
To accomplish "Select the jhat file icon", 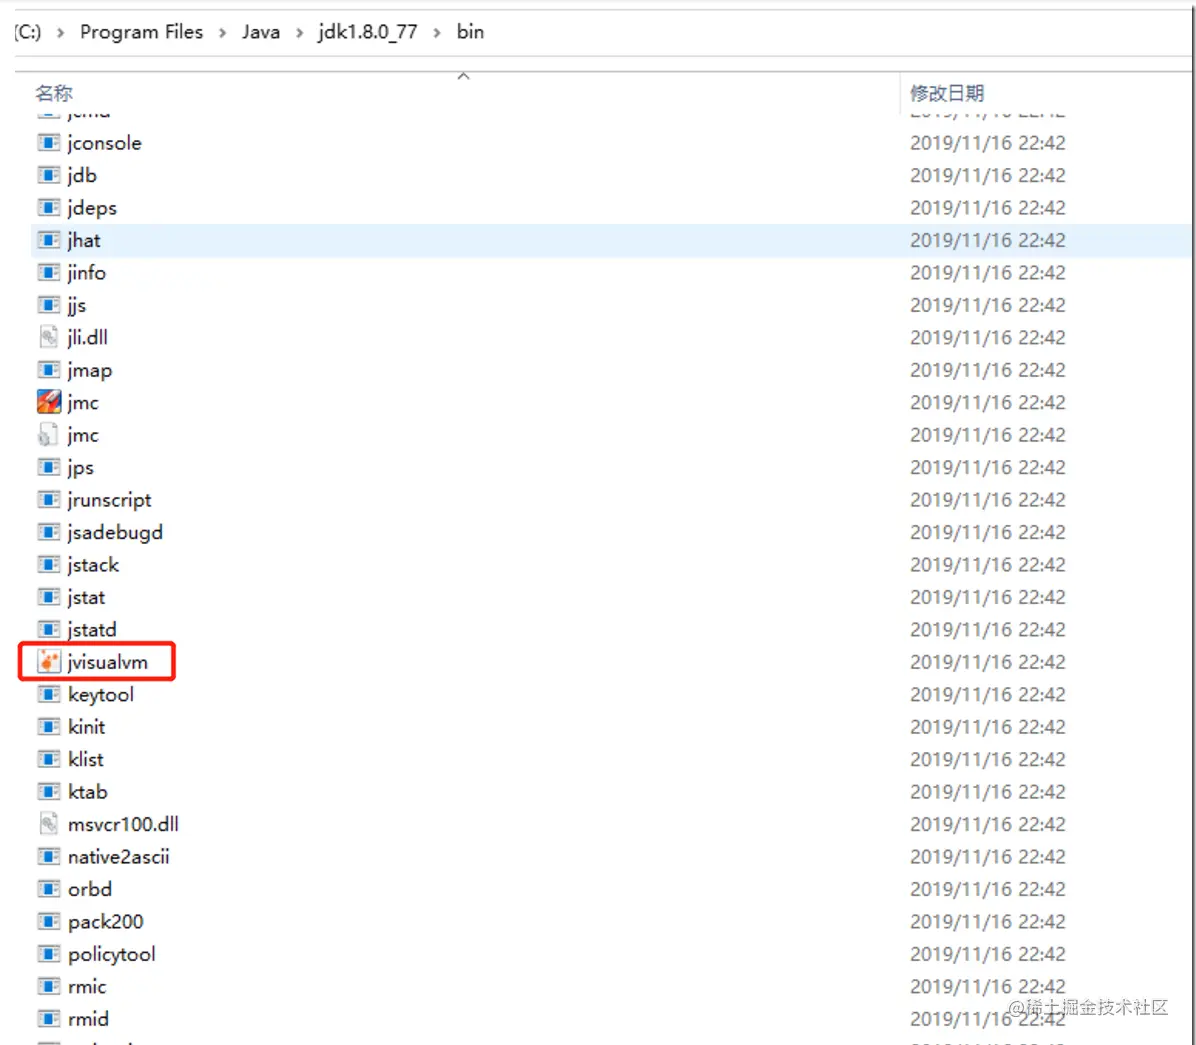I will pos(48,240).
